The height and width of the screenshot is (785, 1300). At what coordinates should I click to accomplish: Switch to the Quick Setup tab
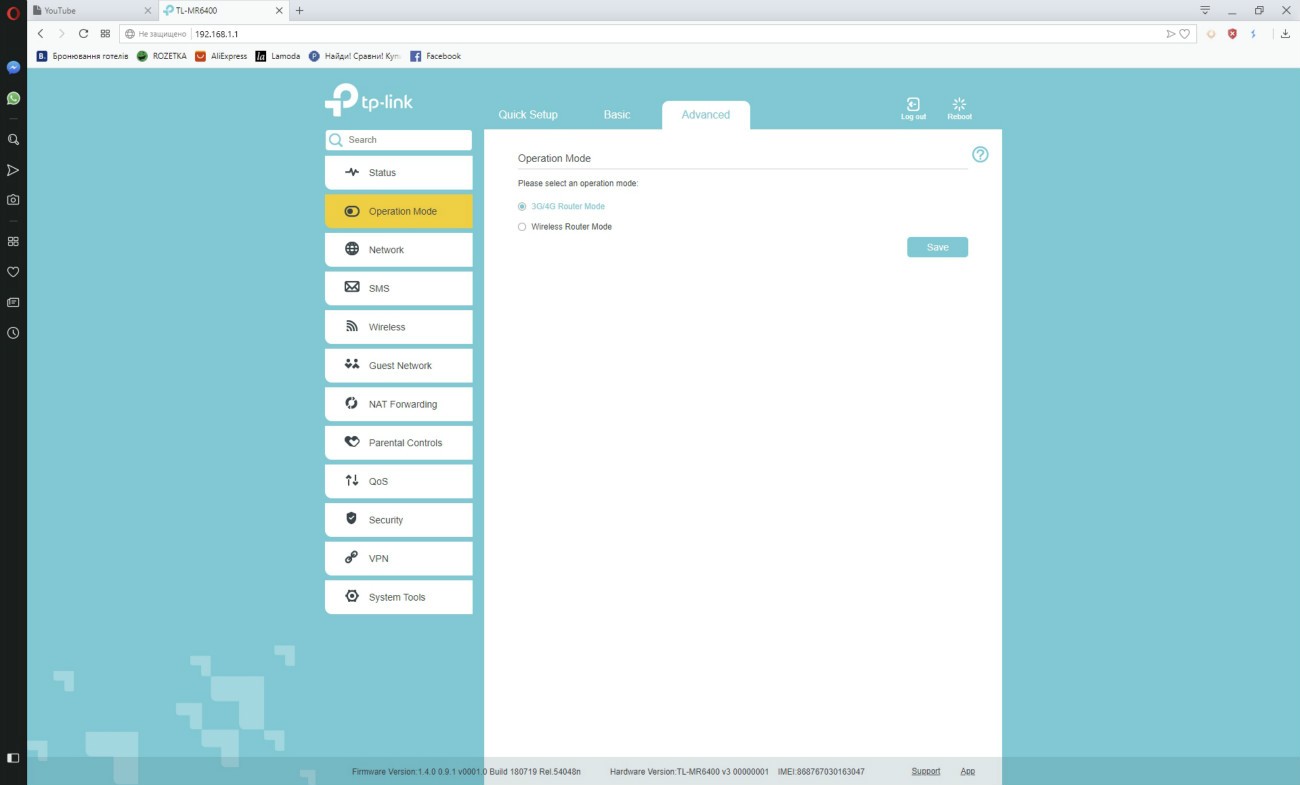click(x=528, y=115)
